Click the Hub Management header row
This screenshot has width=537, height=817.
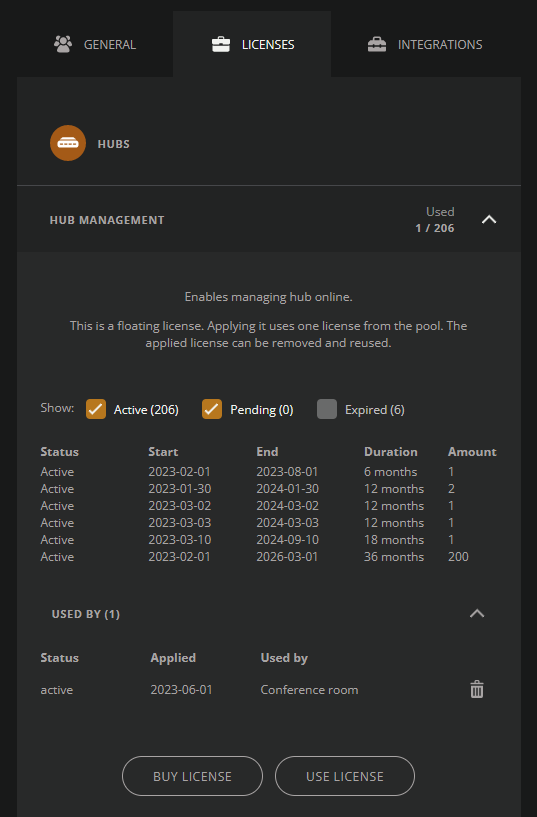click(x=269, y=219)
